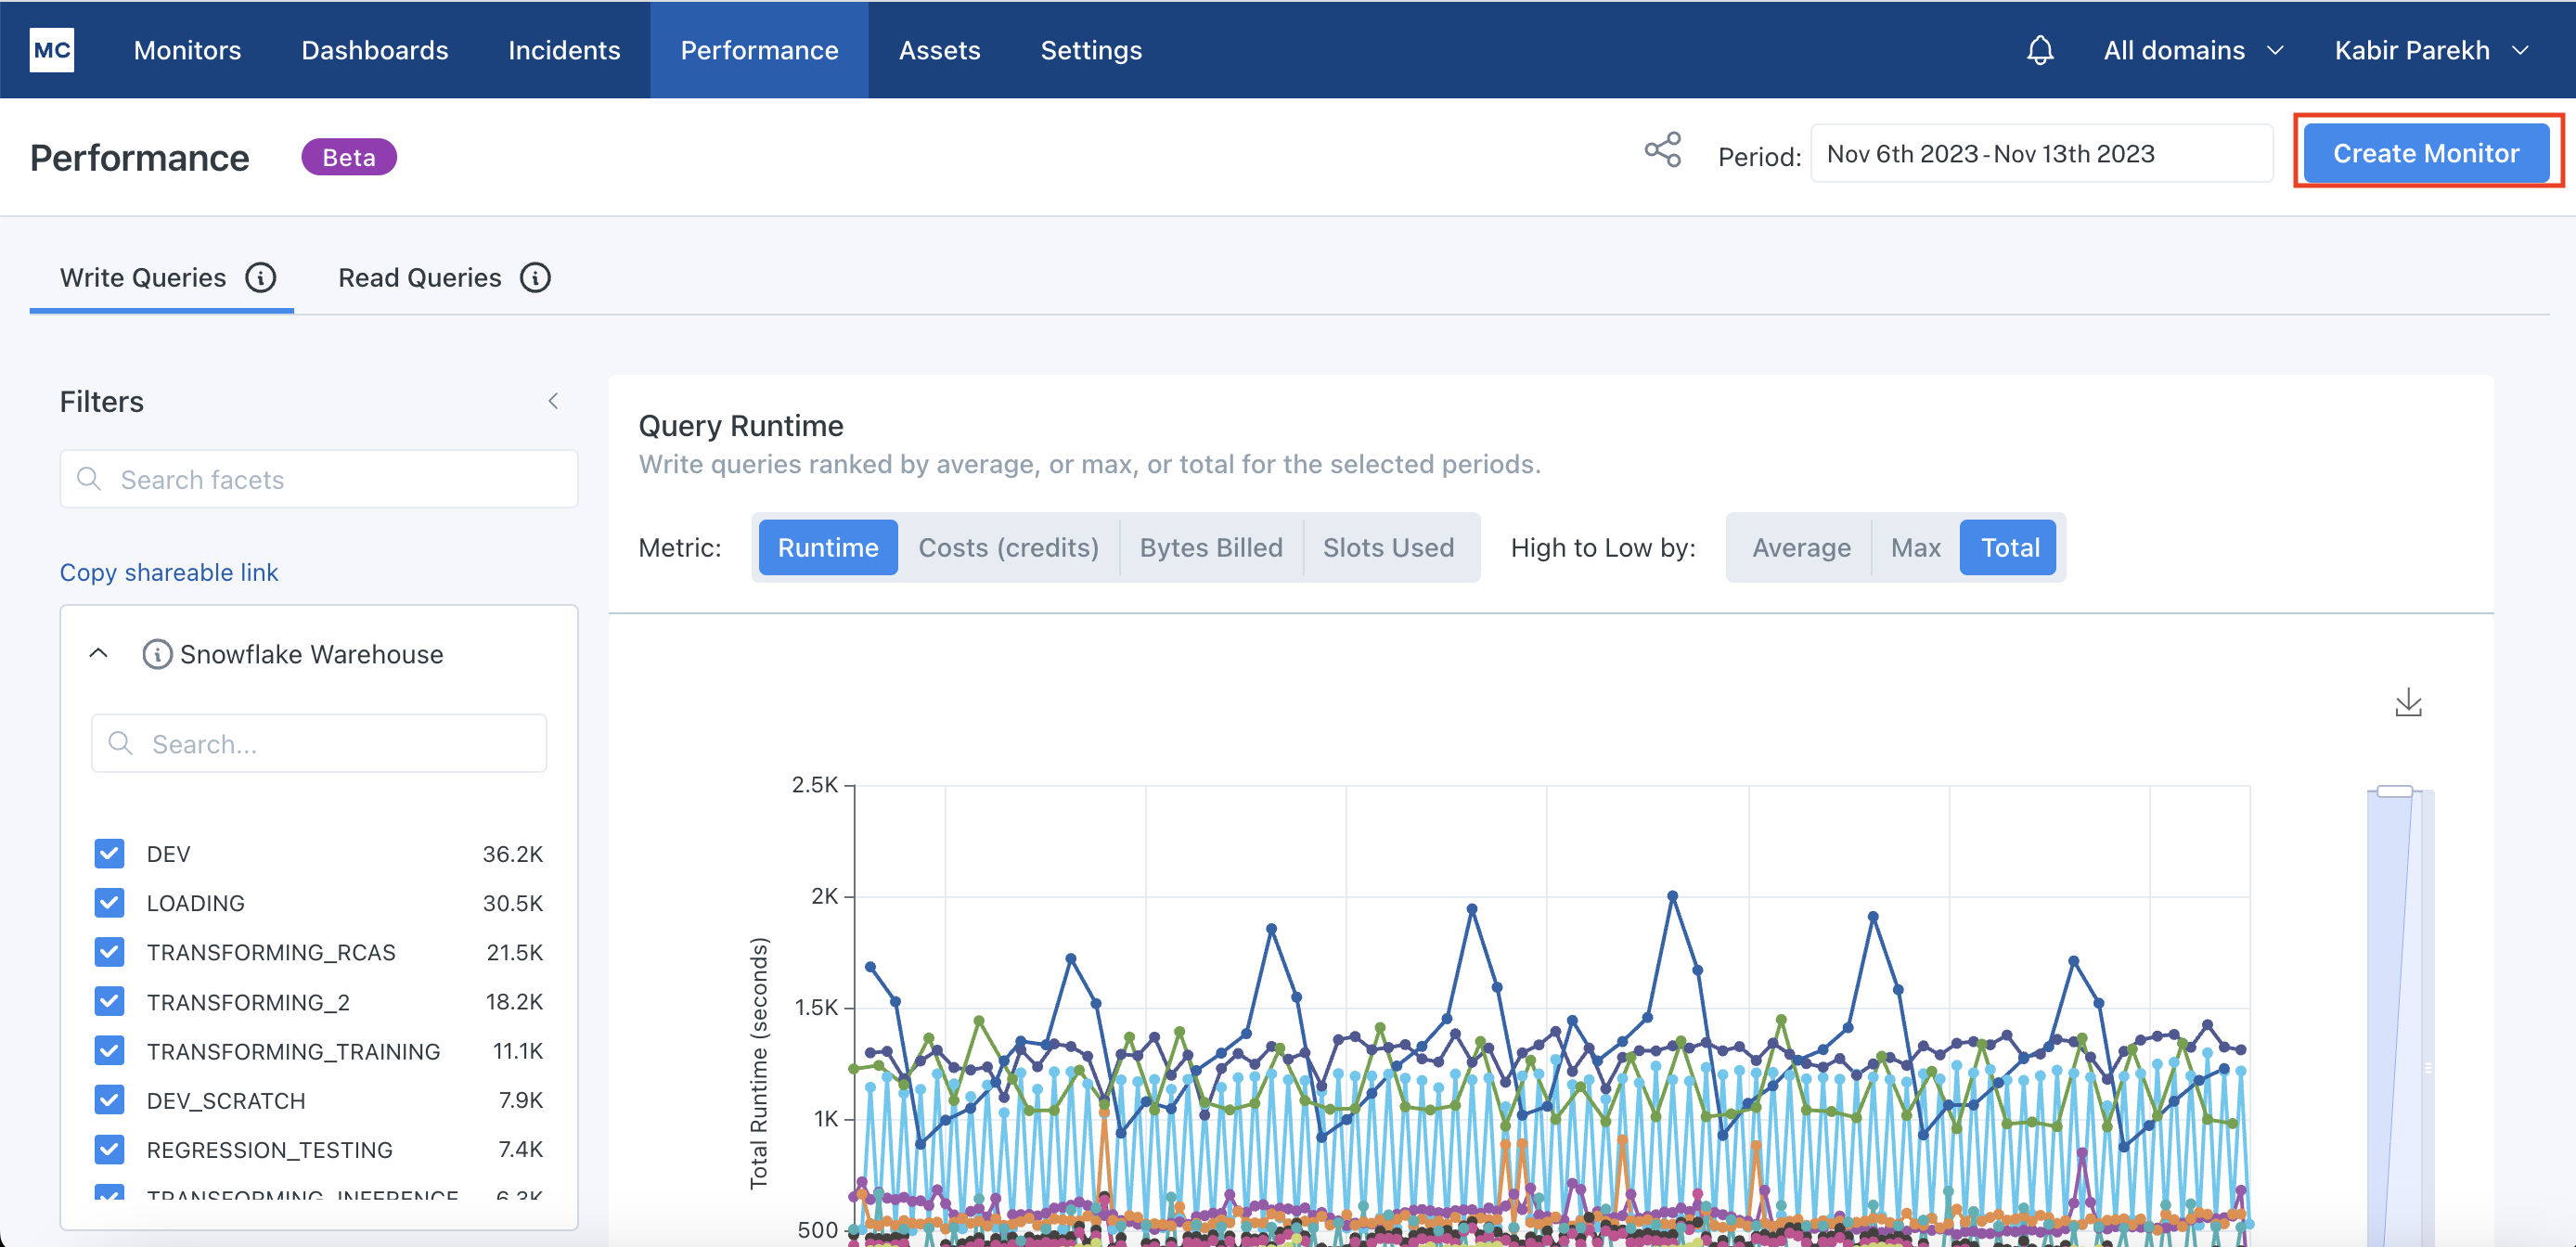Click the Read Queries info icon

coord(536,278)
